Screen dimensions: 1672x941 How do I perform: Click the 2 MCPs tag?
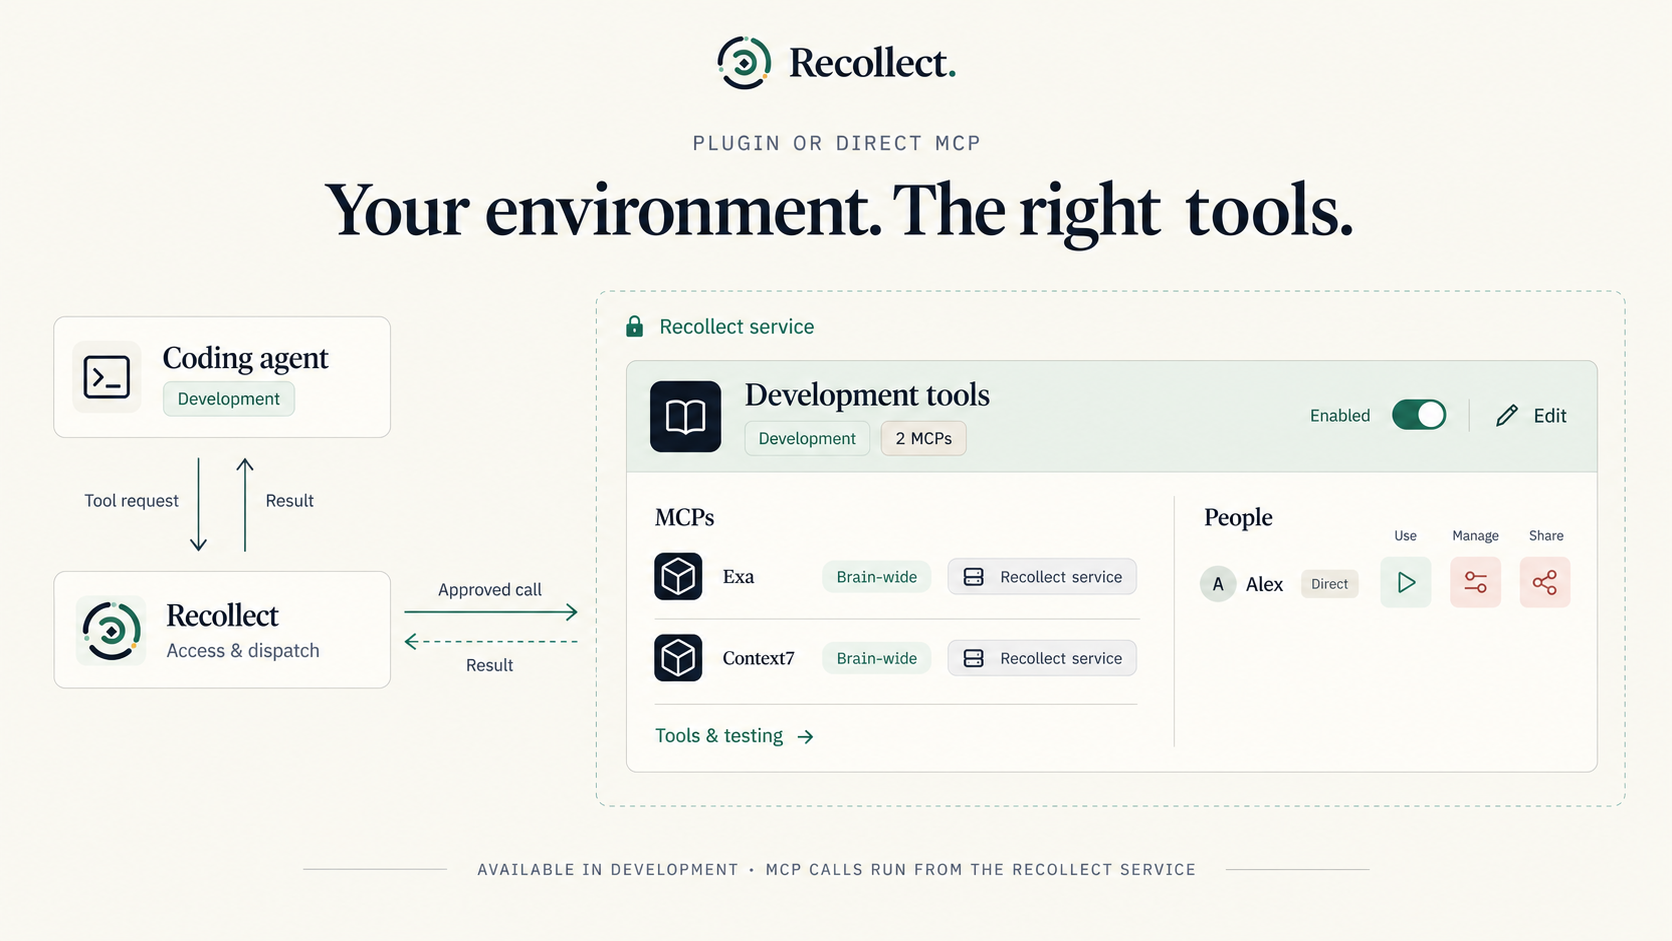point(923,438)
